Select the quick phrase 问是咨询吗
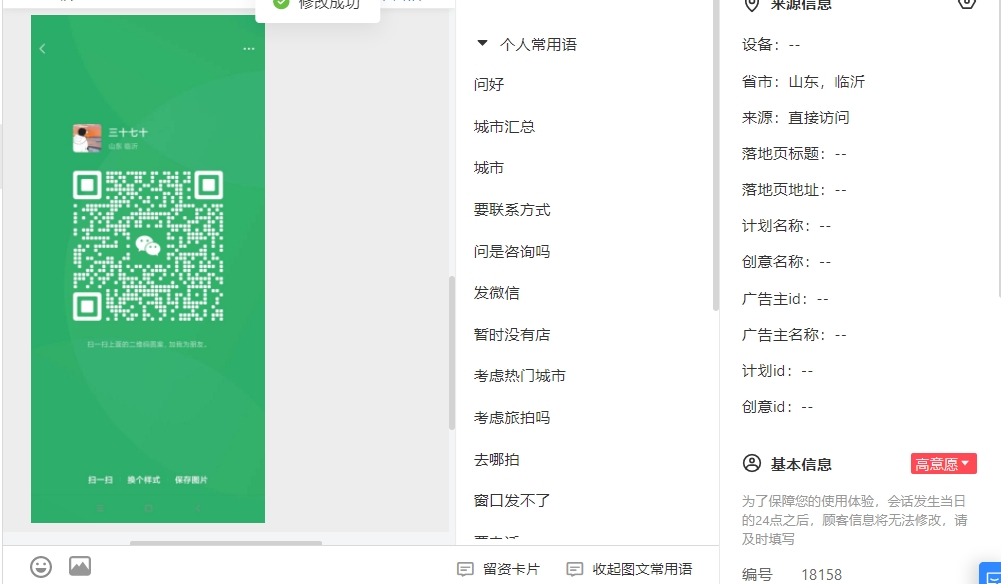Screen dimensions: 1001x584 512,251
